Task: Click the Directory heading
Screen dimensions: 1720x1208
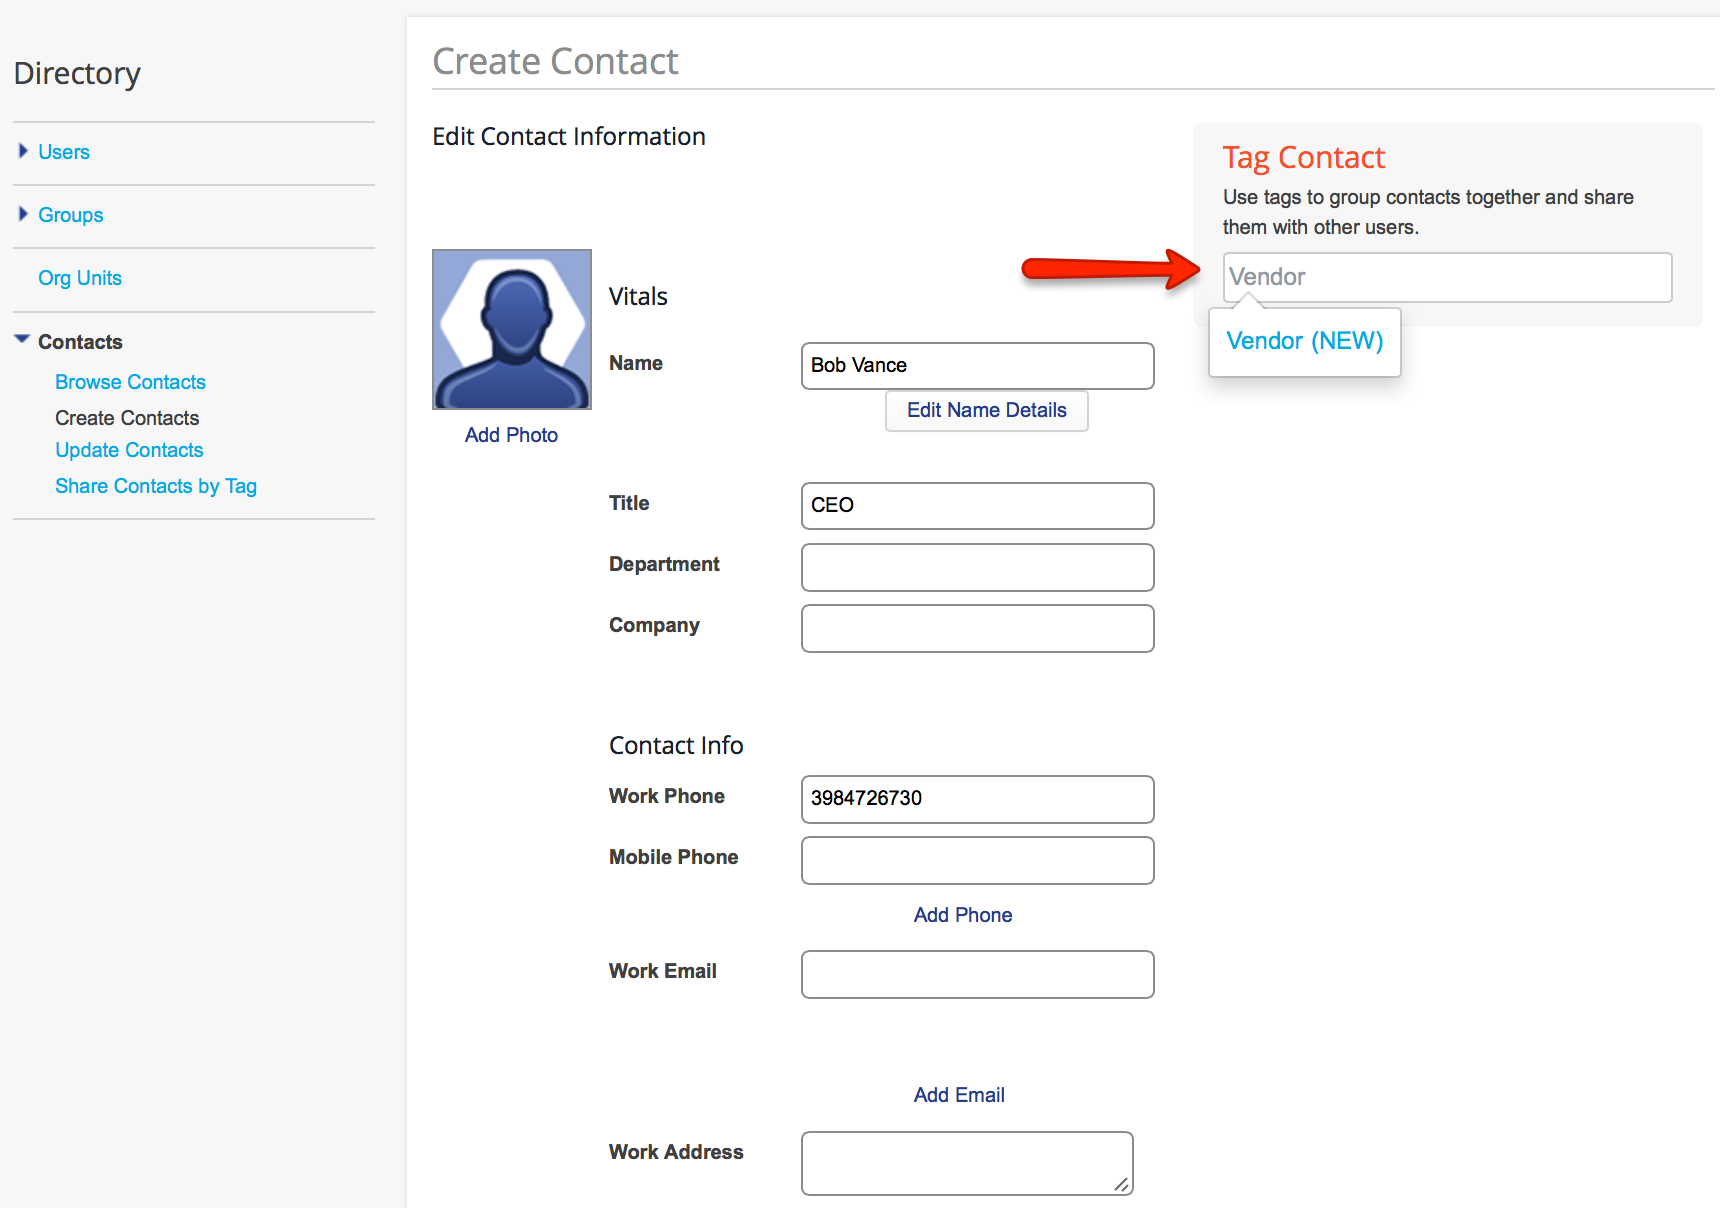Action: 77,73
